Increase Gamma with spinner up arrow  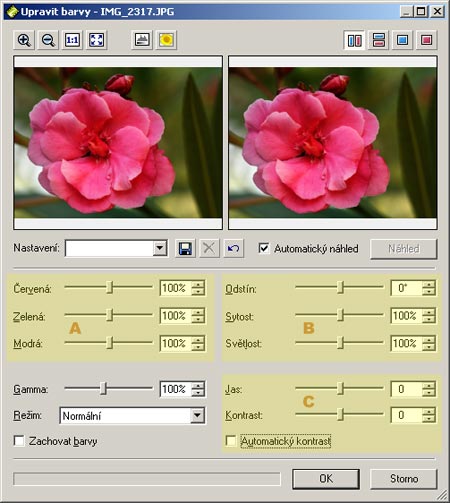pos(198,385)
